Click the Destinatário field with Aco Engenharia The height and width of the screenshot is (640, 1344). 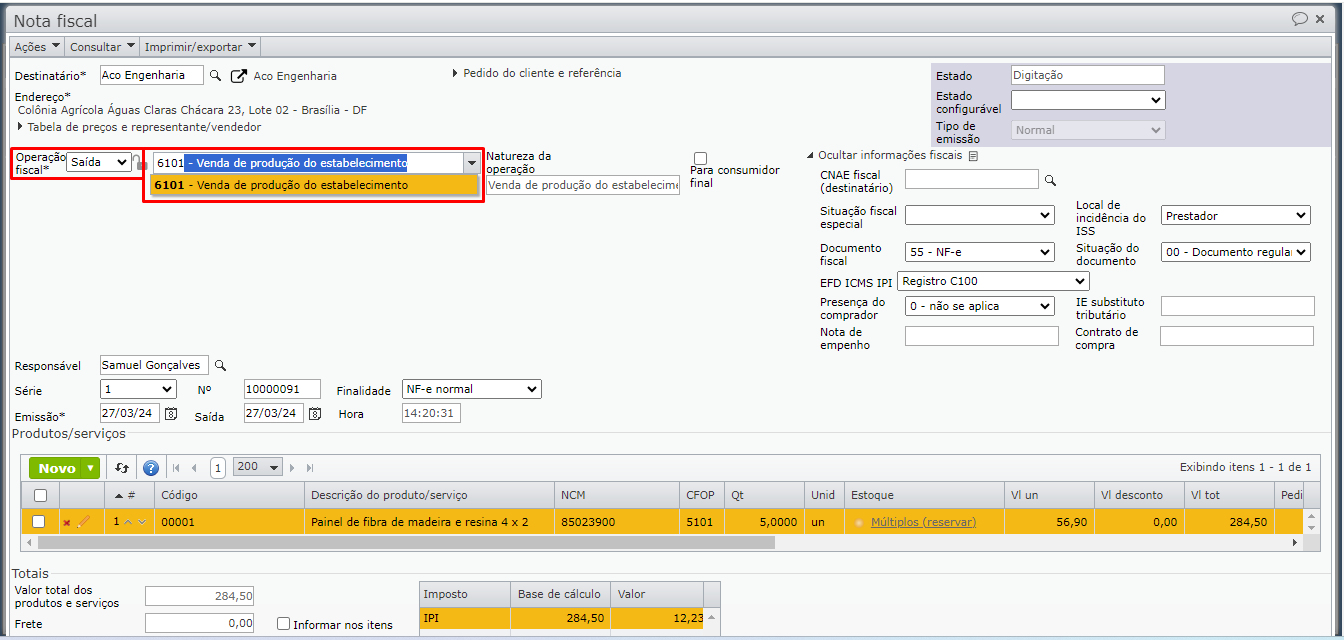tap(152, 75)
